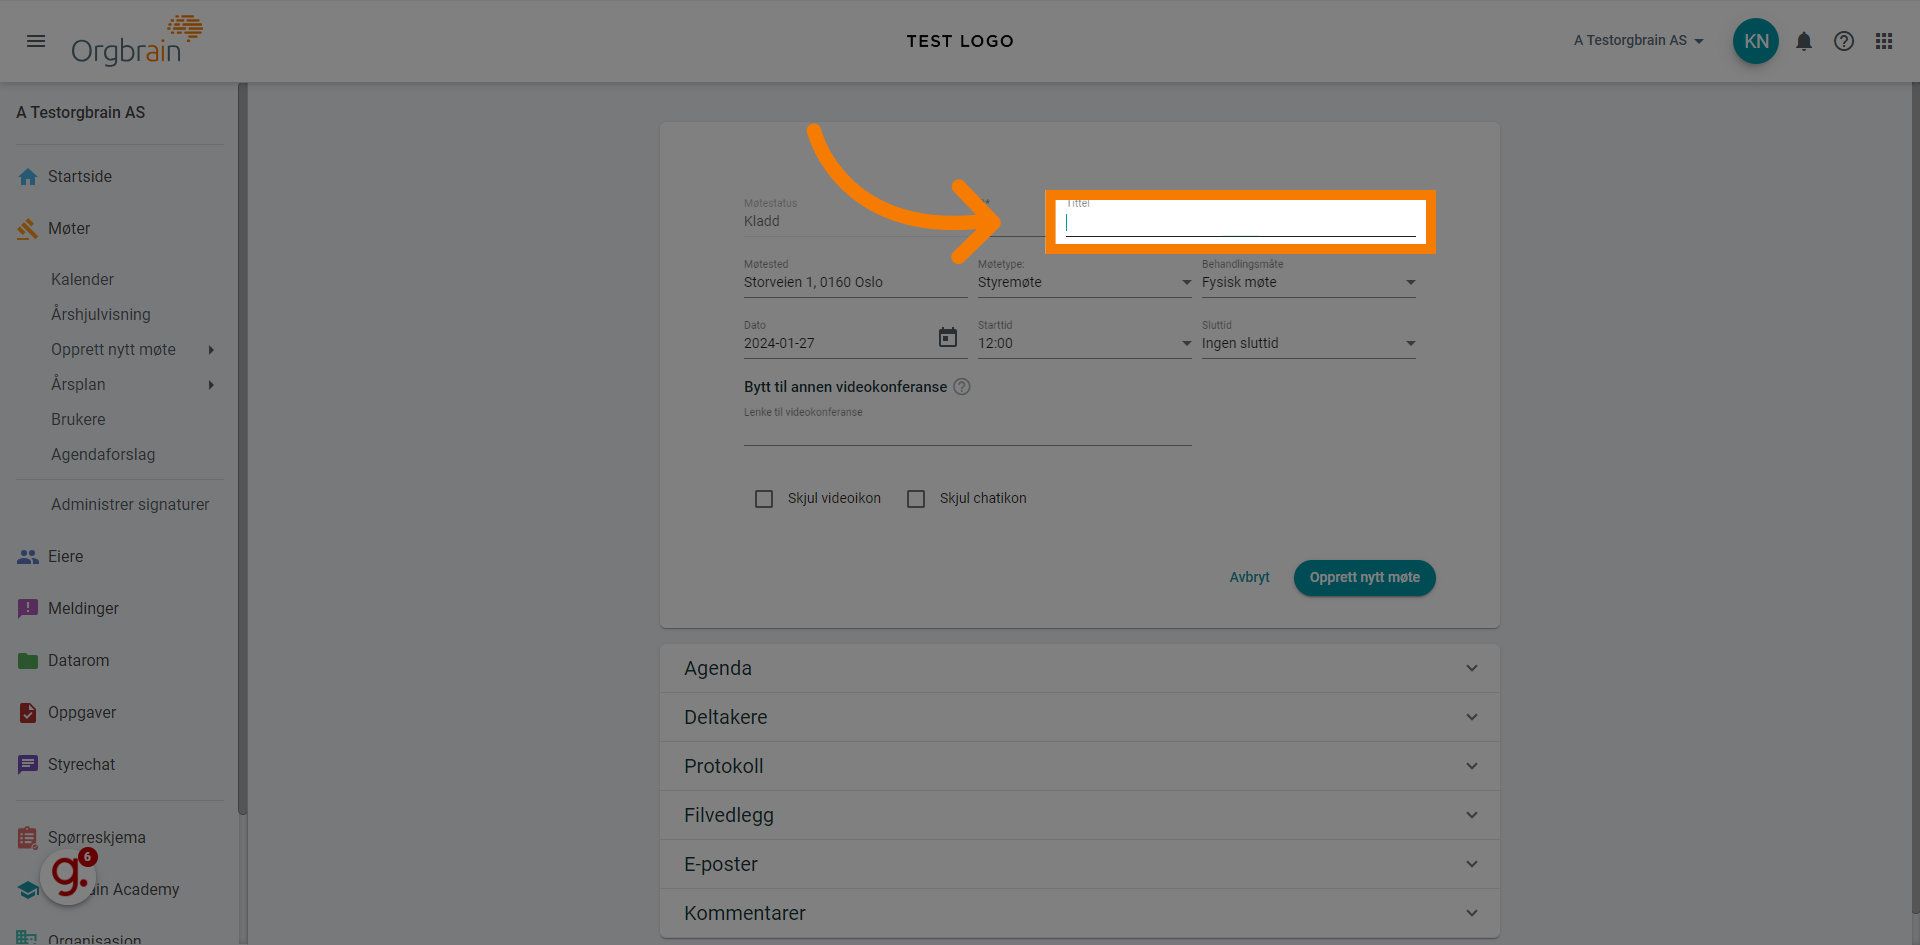Open the A Testorgbrain AS organization switcher

pyautogui.click(x=1638, y=41)
